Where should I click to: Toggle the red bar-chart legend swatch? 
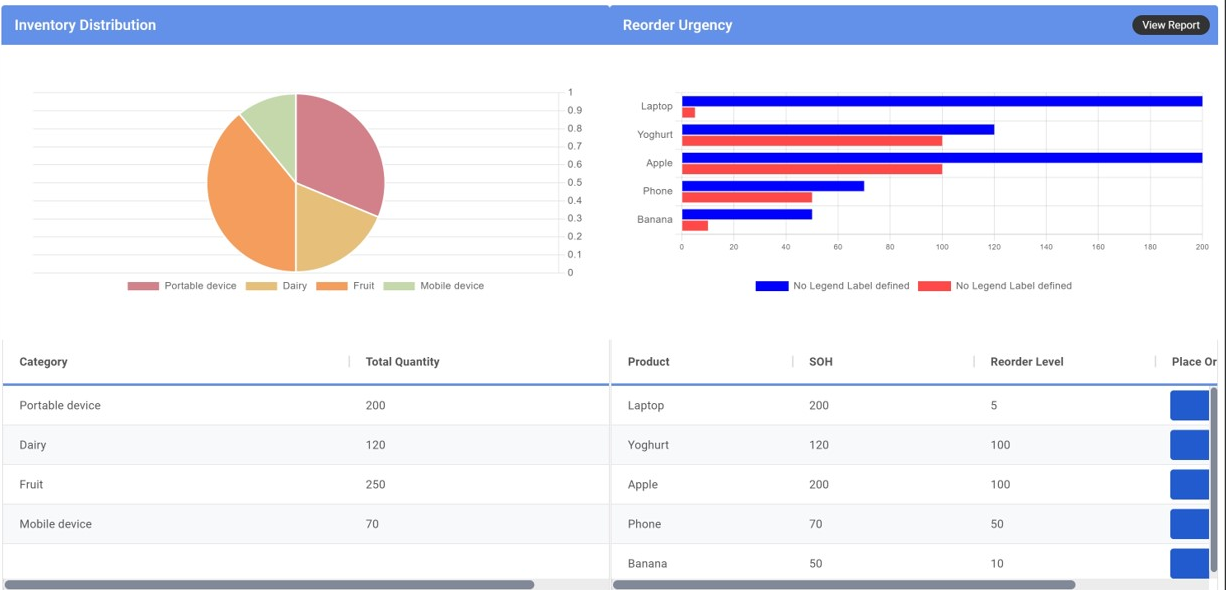tap(934, 286)
